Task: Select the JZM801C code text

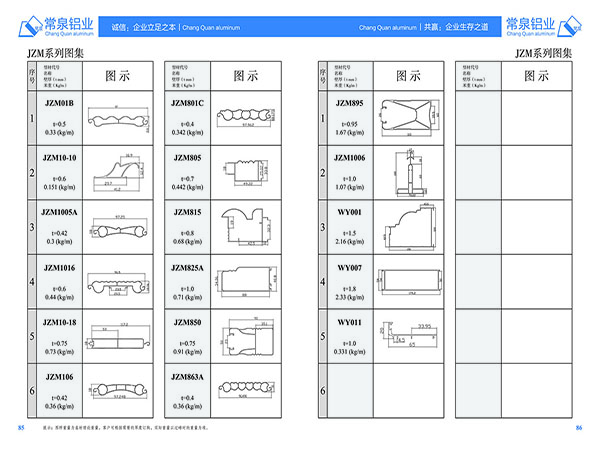Action: (187, 103)
